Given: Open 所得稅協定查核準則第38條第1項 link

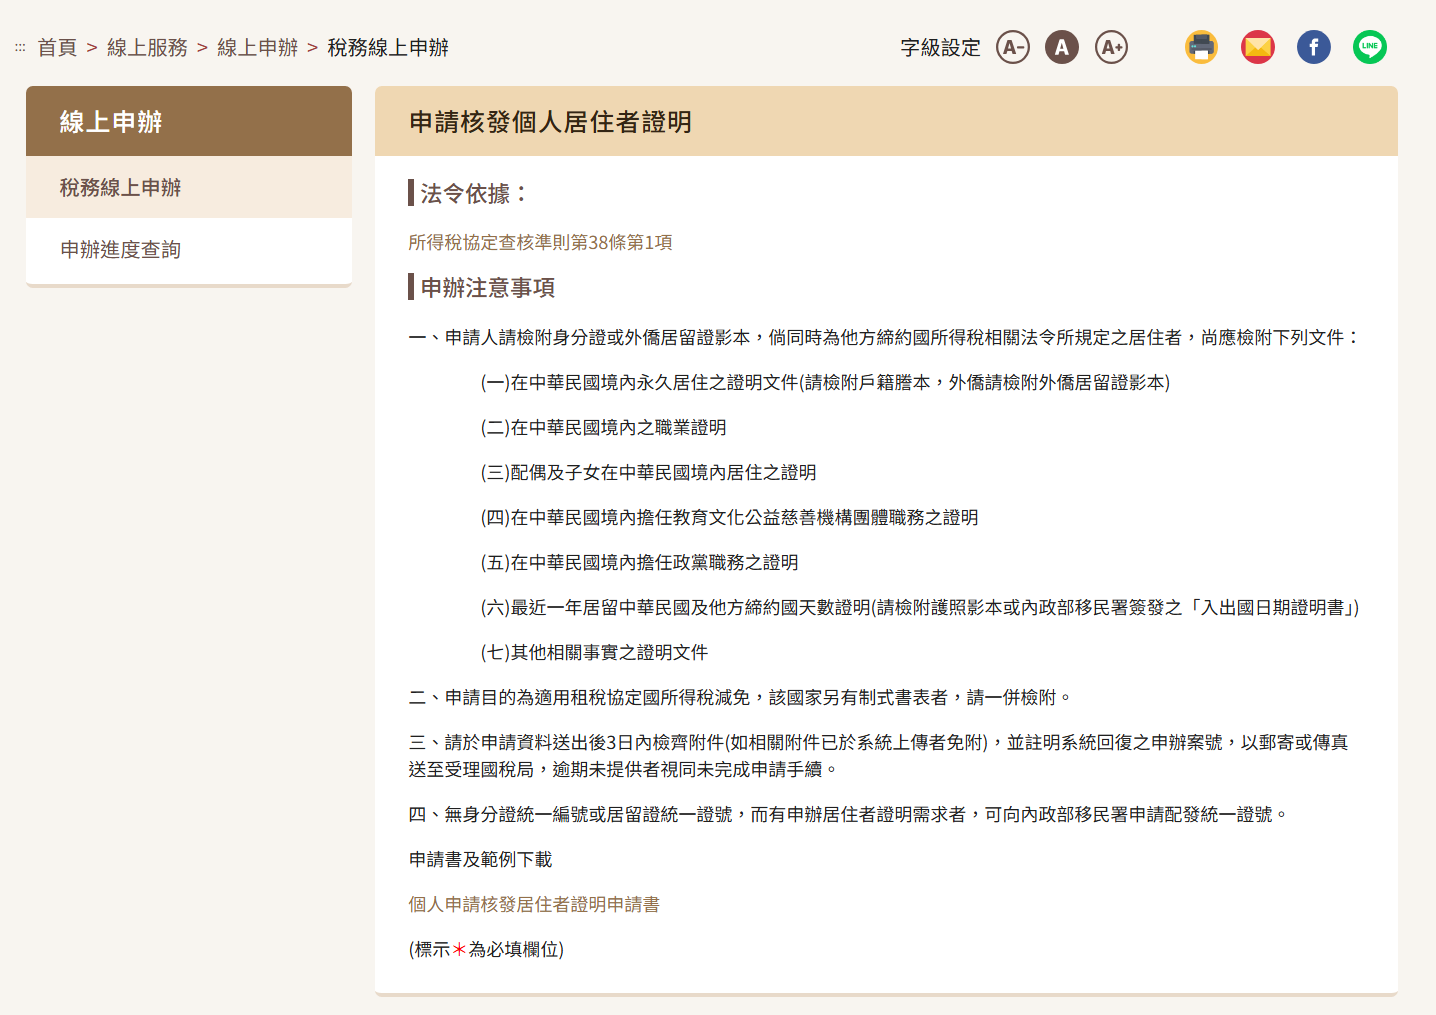Looking at the screenshot, I should click(540, 242).
